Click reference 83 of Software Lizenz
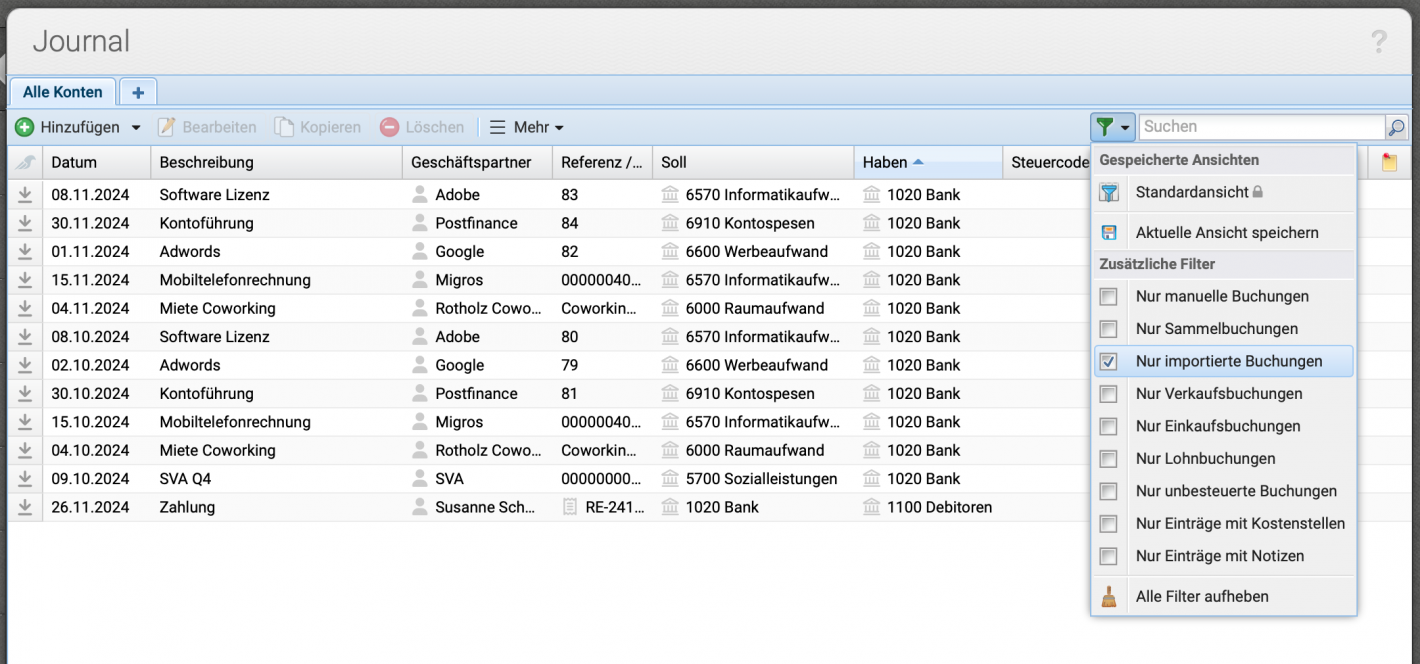 pyautogui.click(x=570, y=195)
